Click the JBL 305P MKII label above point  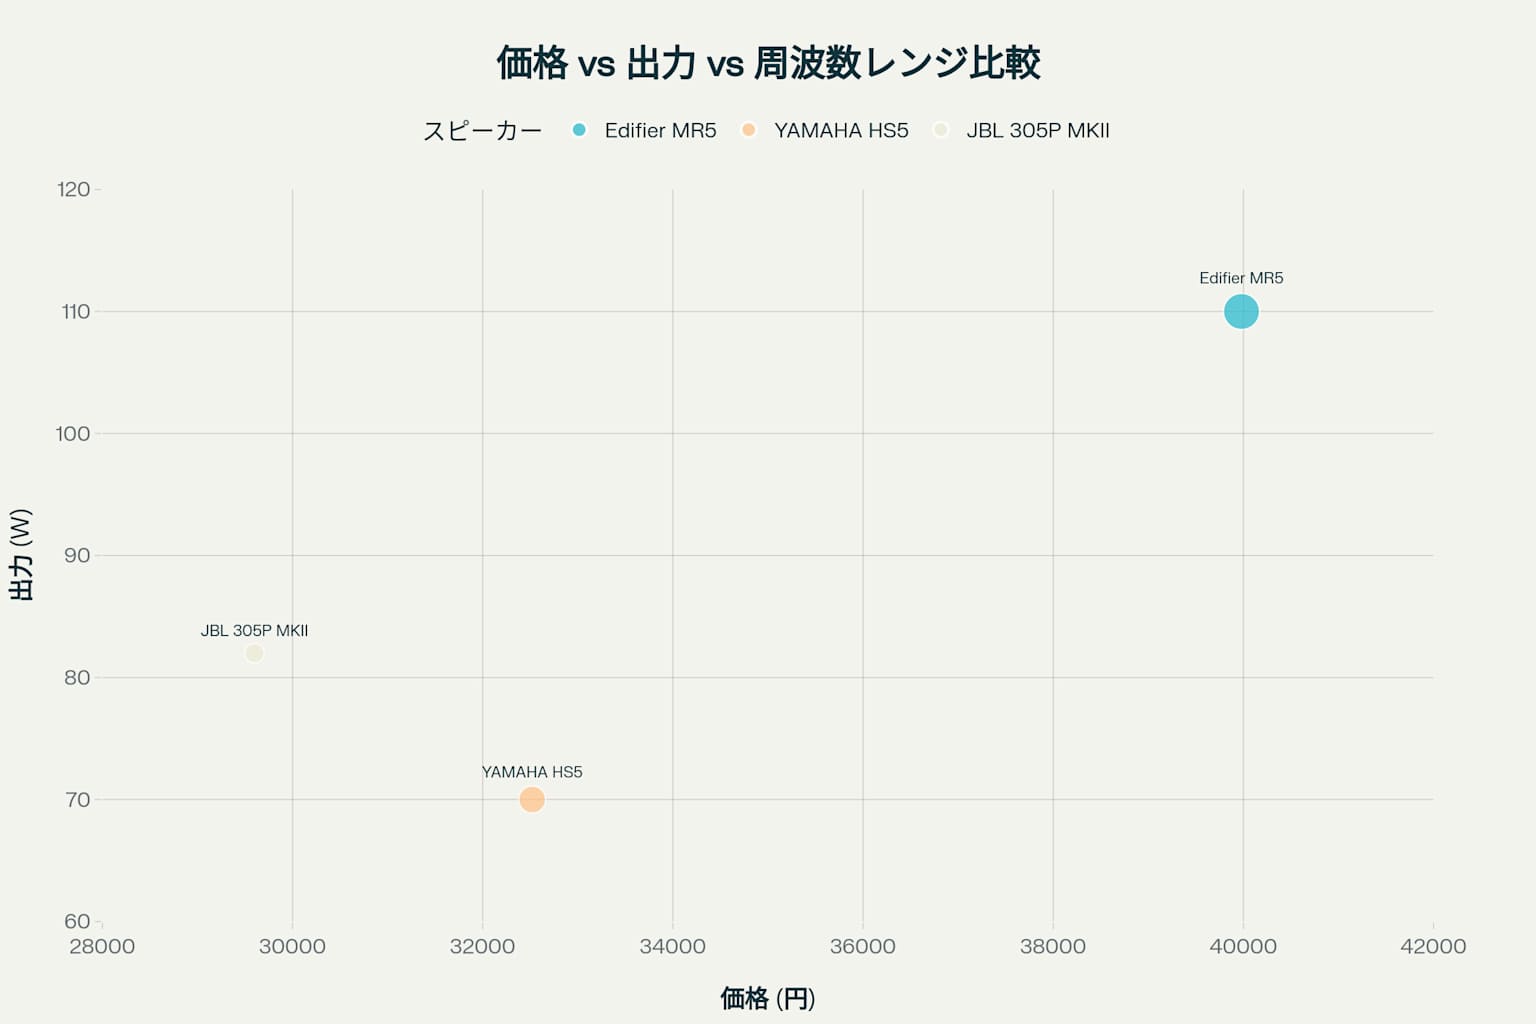[254, 631]
